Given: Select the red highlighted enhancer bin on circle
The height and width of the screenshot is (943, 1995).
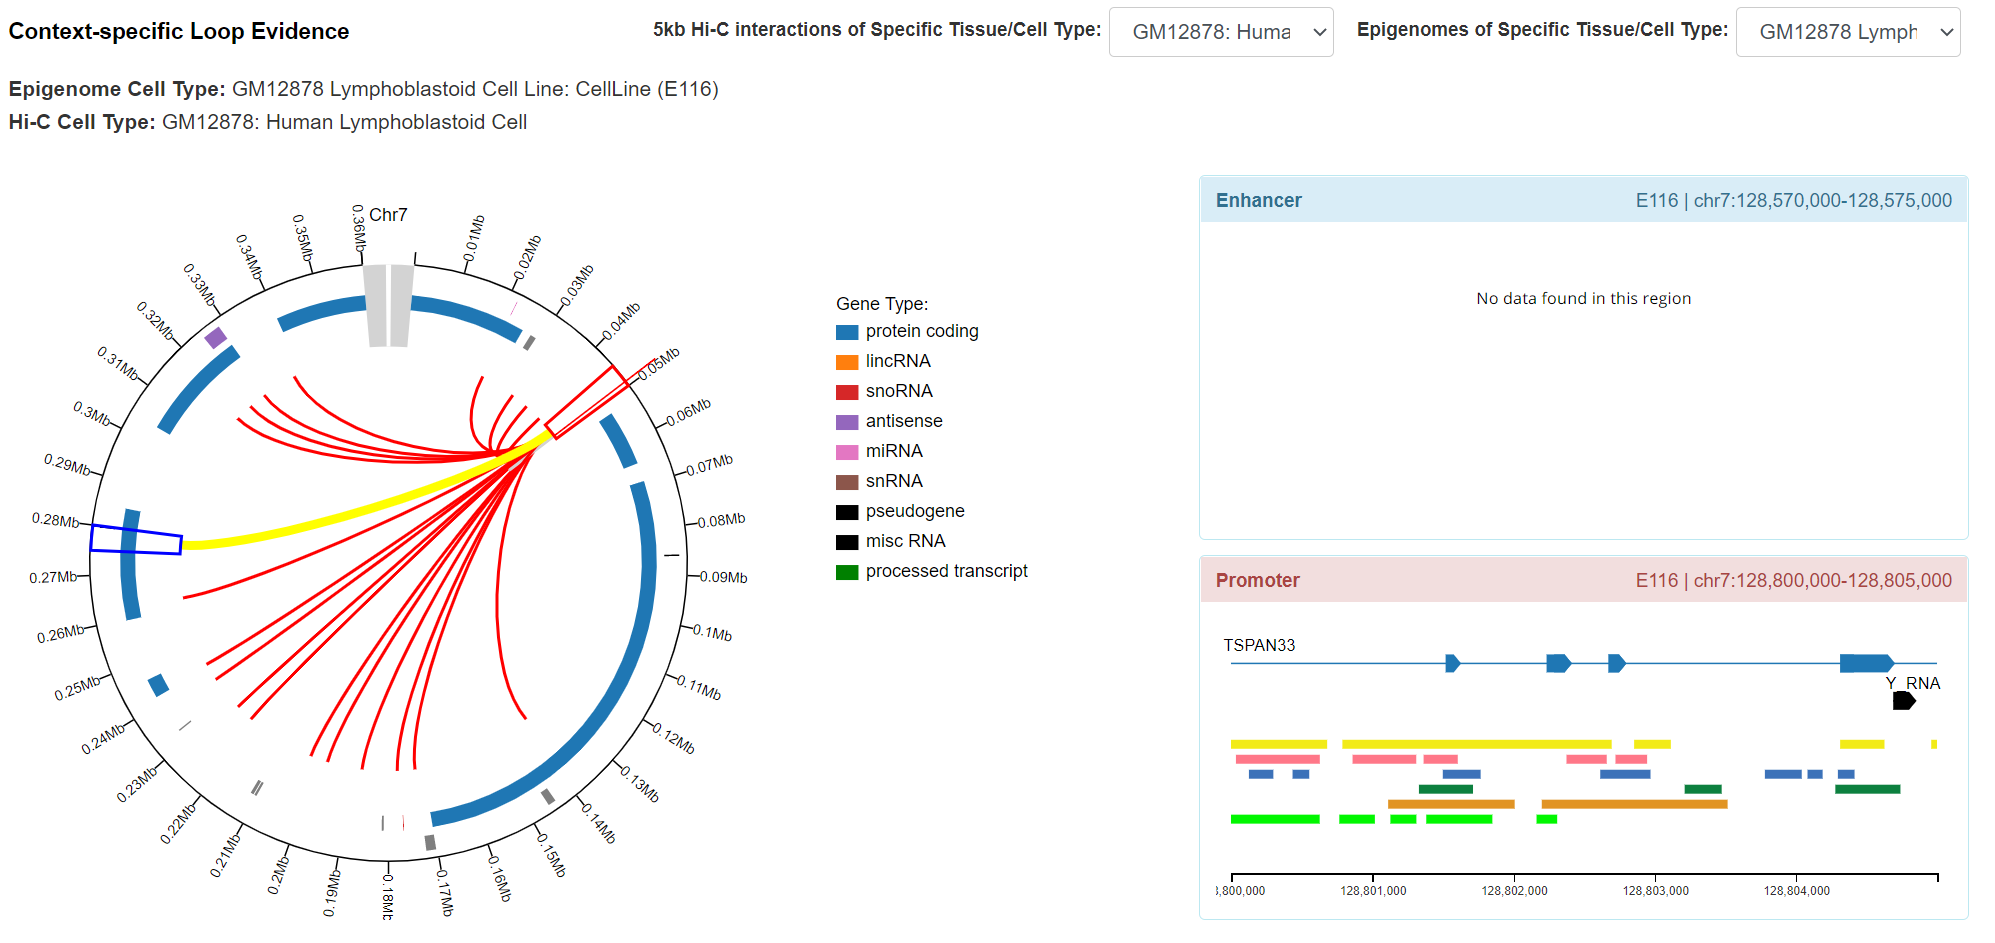Looking at the screenshot, I should [x=587, y=402].
